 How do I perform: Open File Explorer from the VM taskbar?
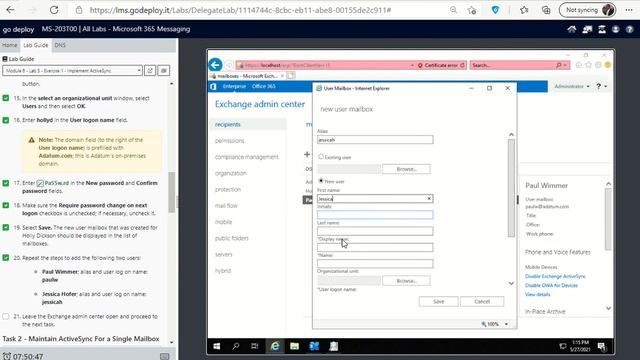(294, 346)
